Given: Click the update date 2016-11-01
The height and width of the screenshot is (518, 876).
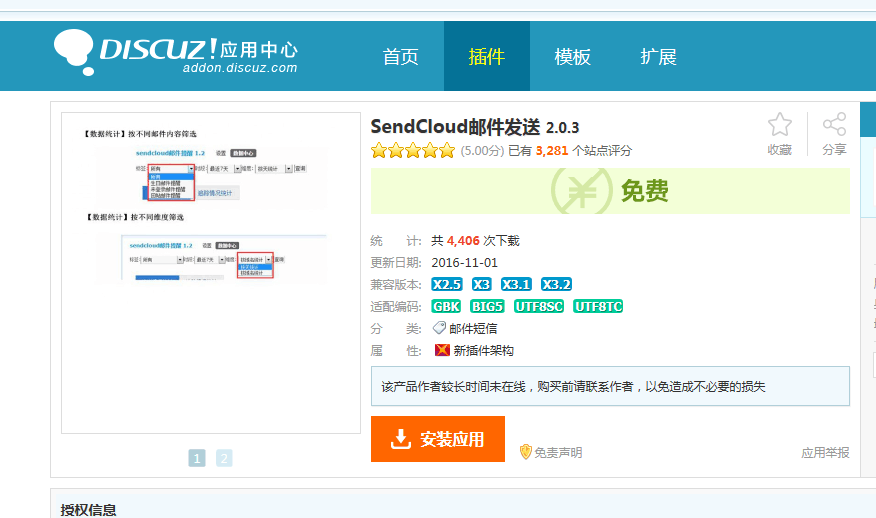Looking at the screenshot, I should click(464, 263).
